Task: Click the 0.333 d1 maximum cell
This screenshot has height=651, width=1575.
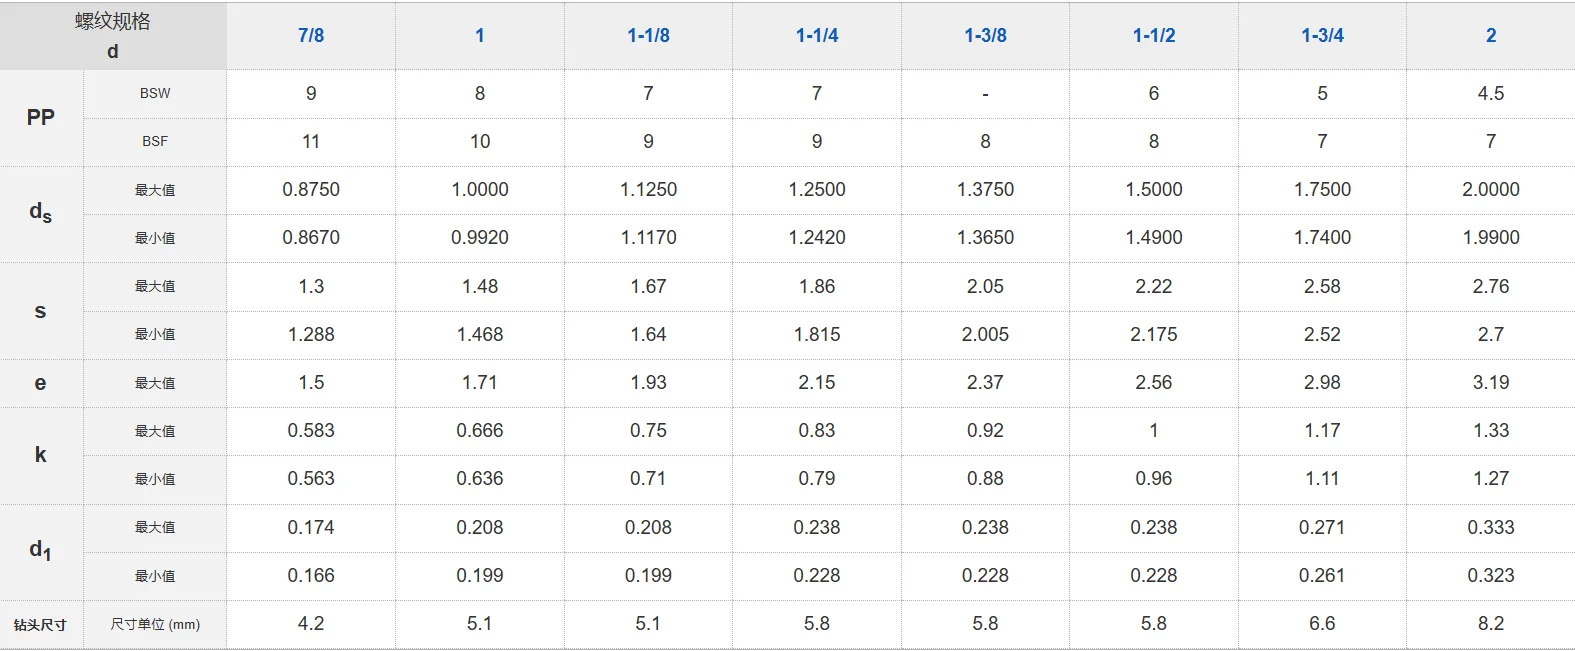Action: pyautogui.click(x=1491, y=527)
